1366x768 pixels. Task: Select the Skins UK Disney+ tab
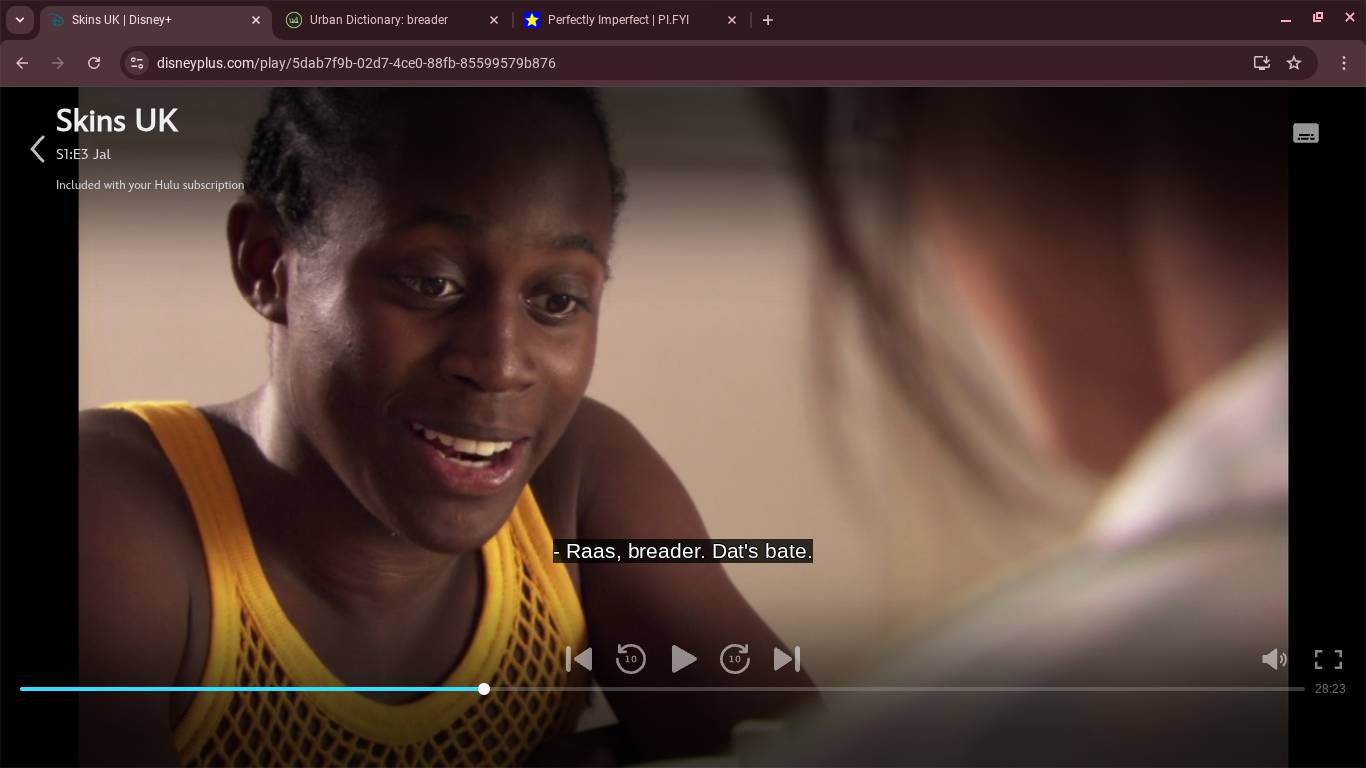point(155,20)
